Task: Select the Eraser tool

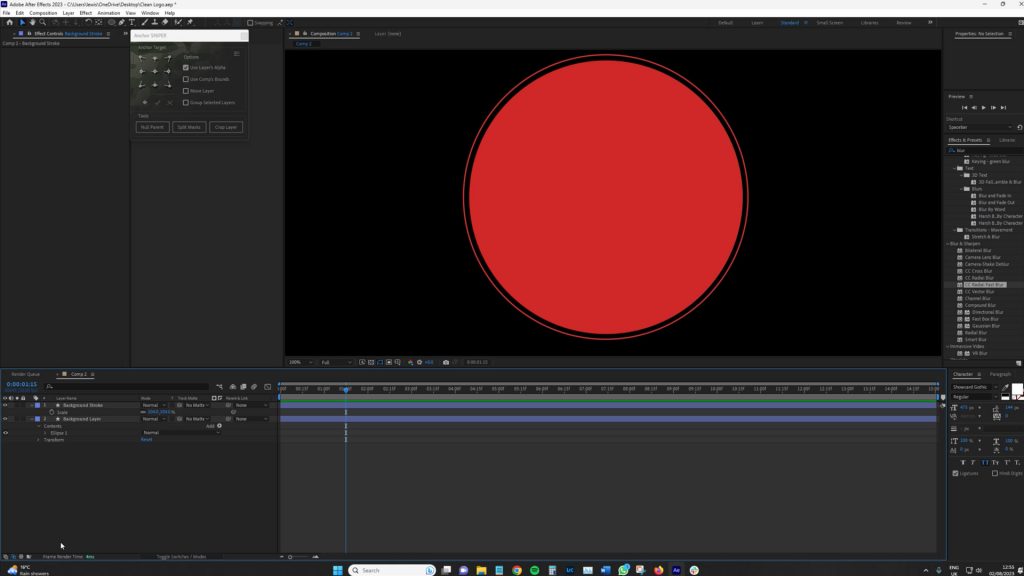Action: (165, 22)
